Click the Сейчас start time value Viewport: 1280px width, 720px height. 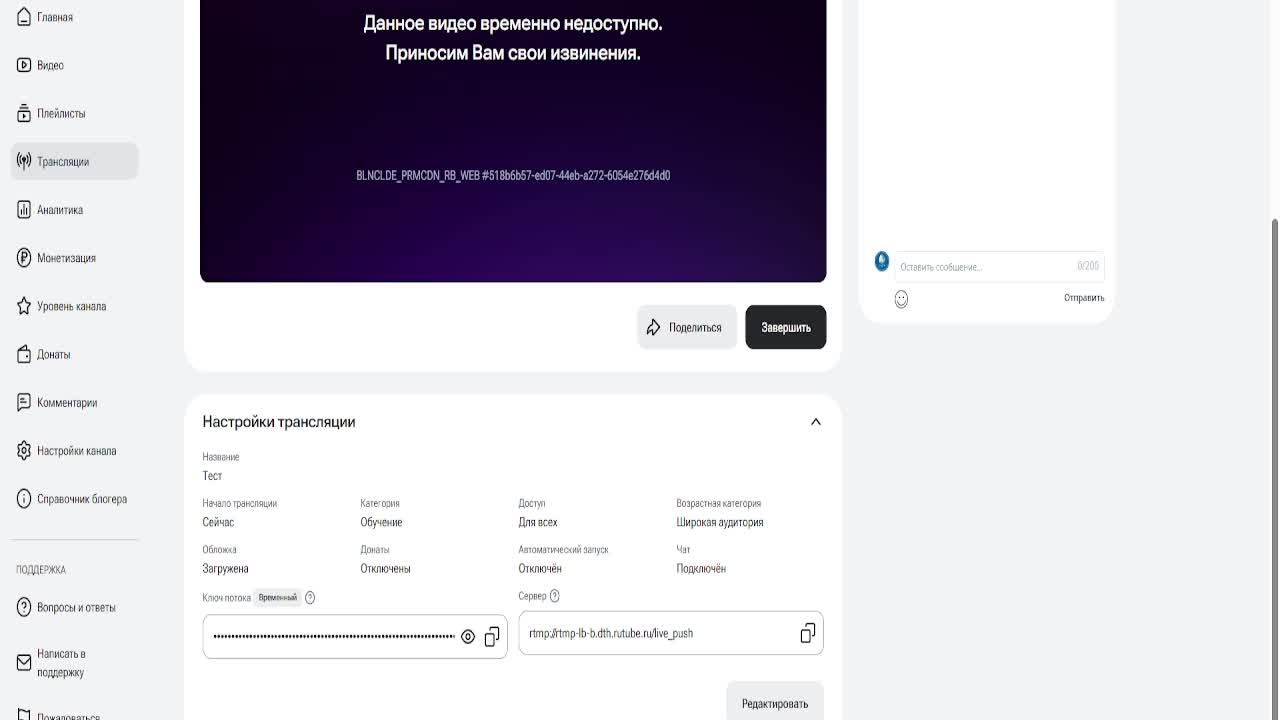point(218,522)
